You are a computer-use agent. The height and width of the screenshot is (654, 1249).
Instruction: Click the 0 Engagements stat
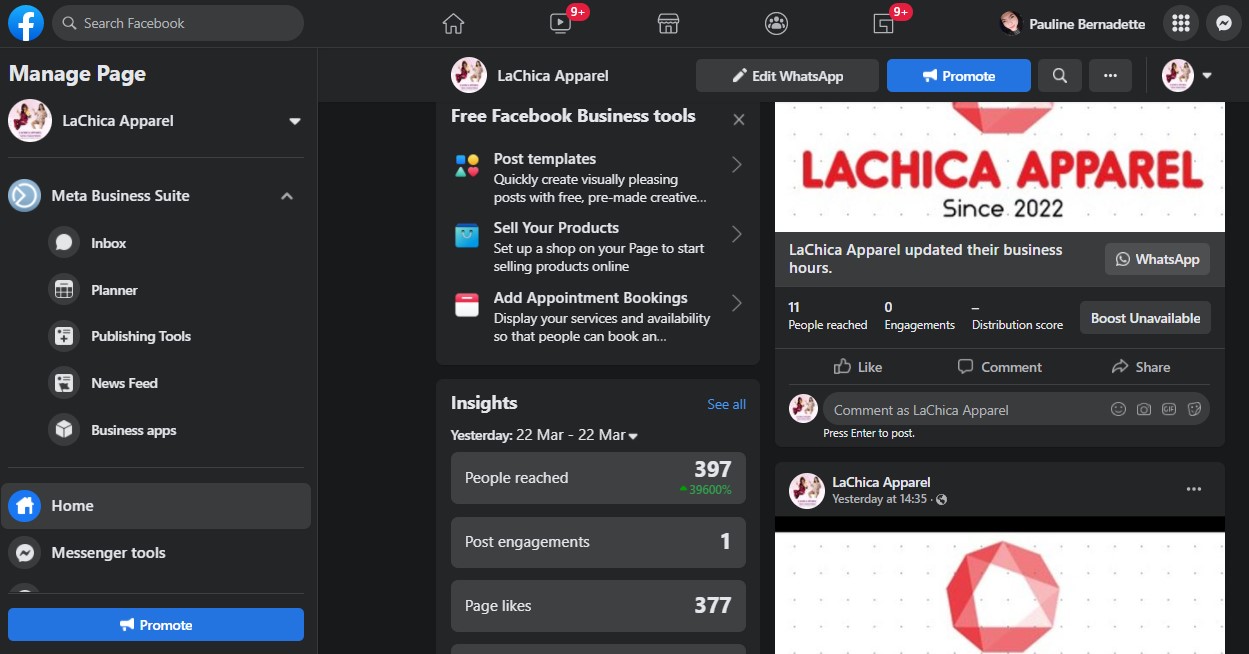point(919,315)
